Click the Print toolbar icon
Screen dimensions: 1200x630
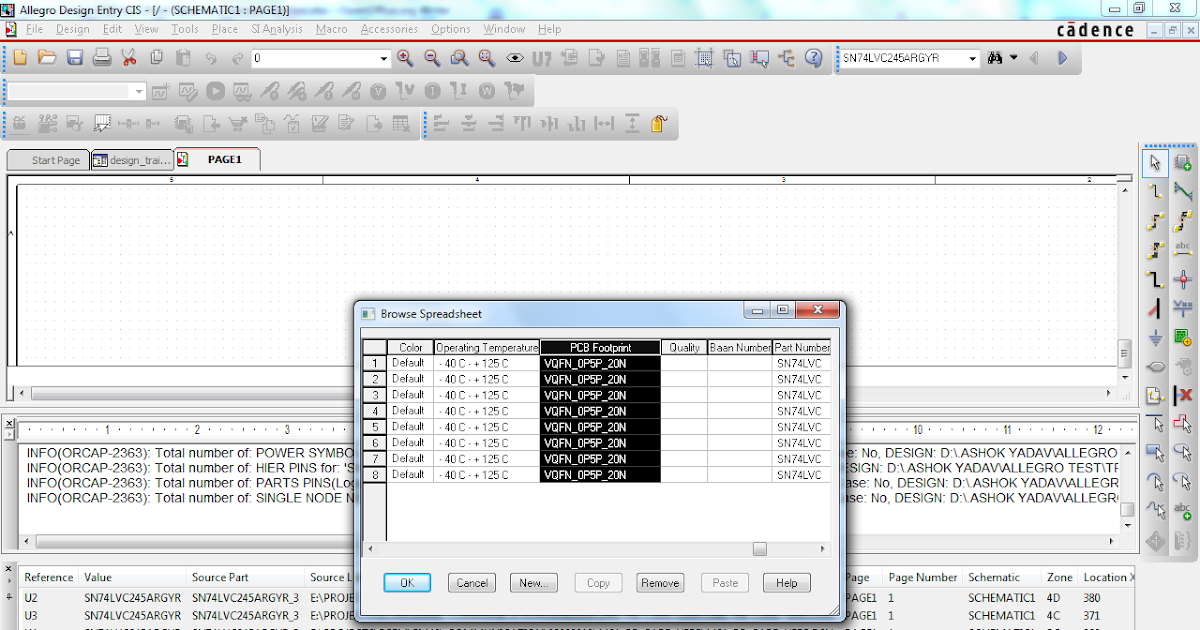[x=102, y=58]
